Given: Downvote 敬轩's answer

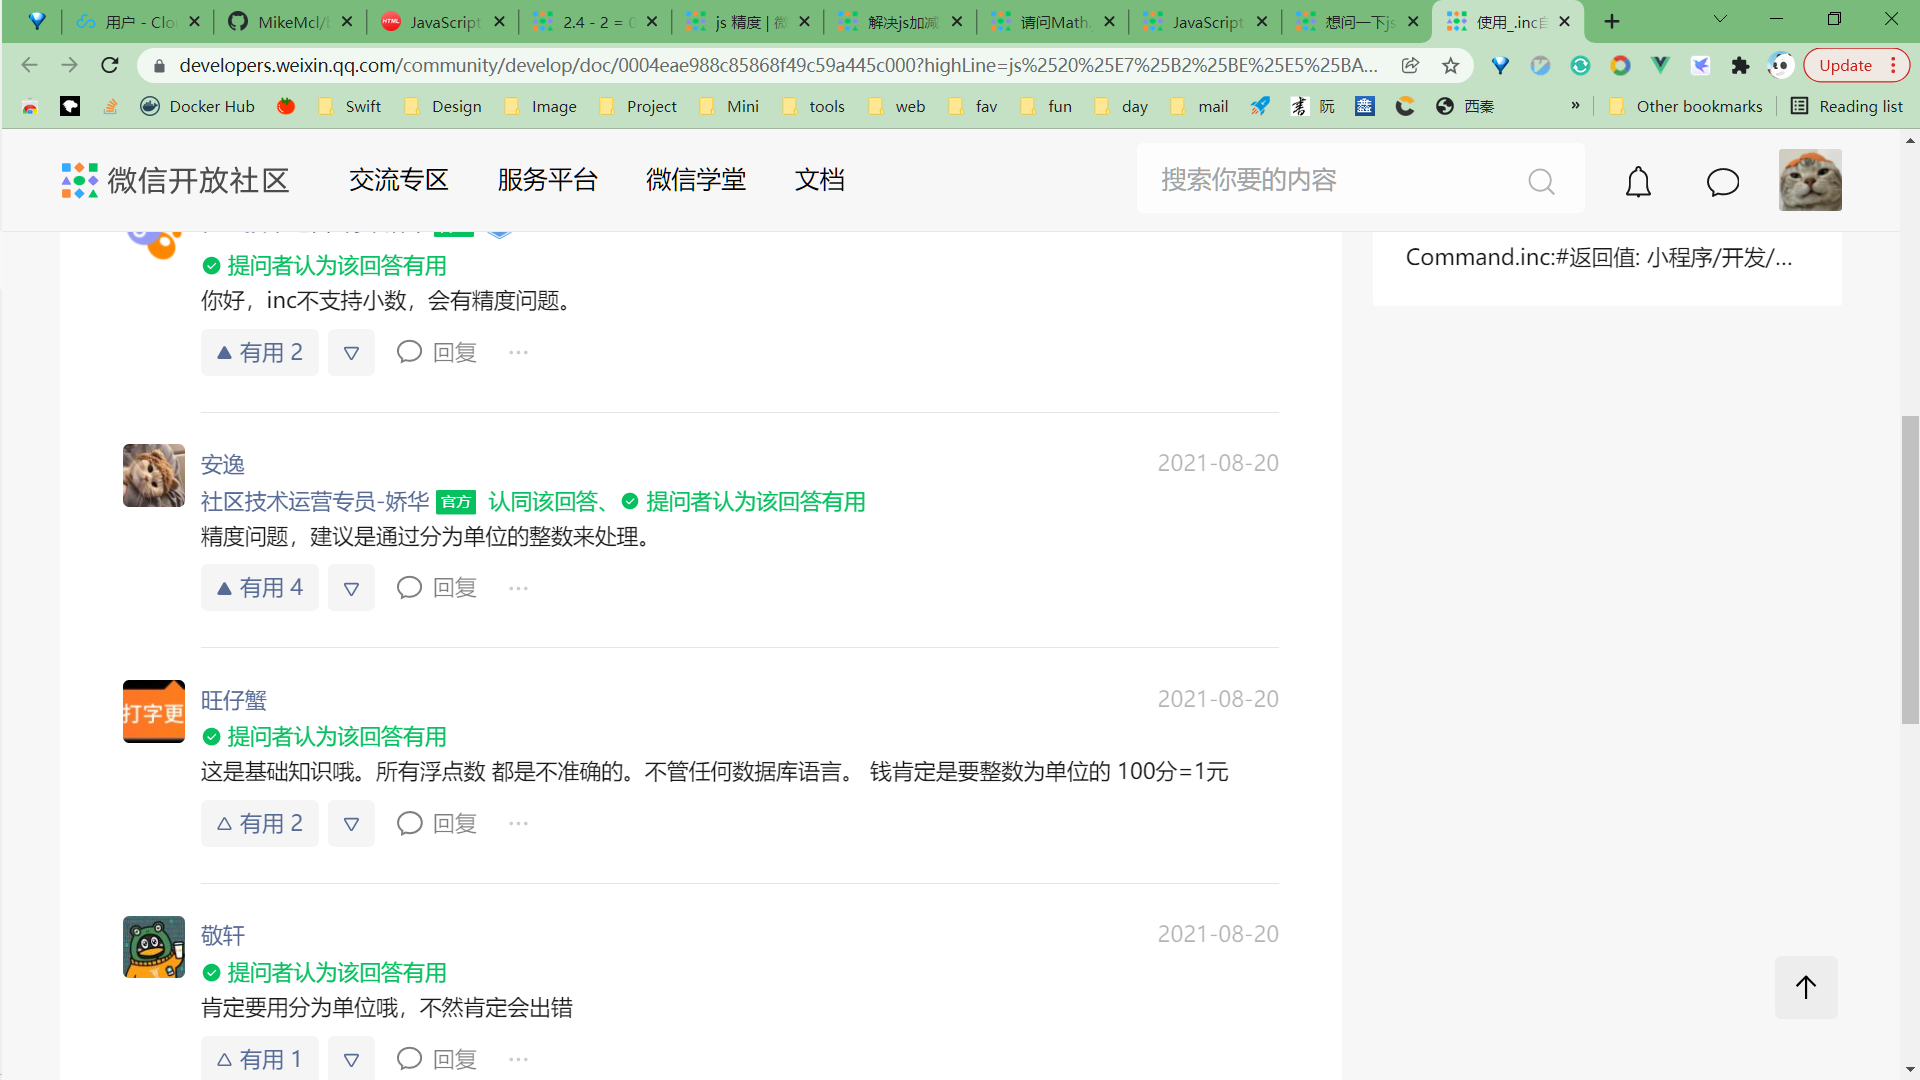Looking at the screenshot, I should (351, 1059).
